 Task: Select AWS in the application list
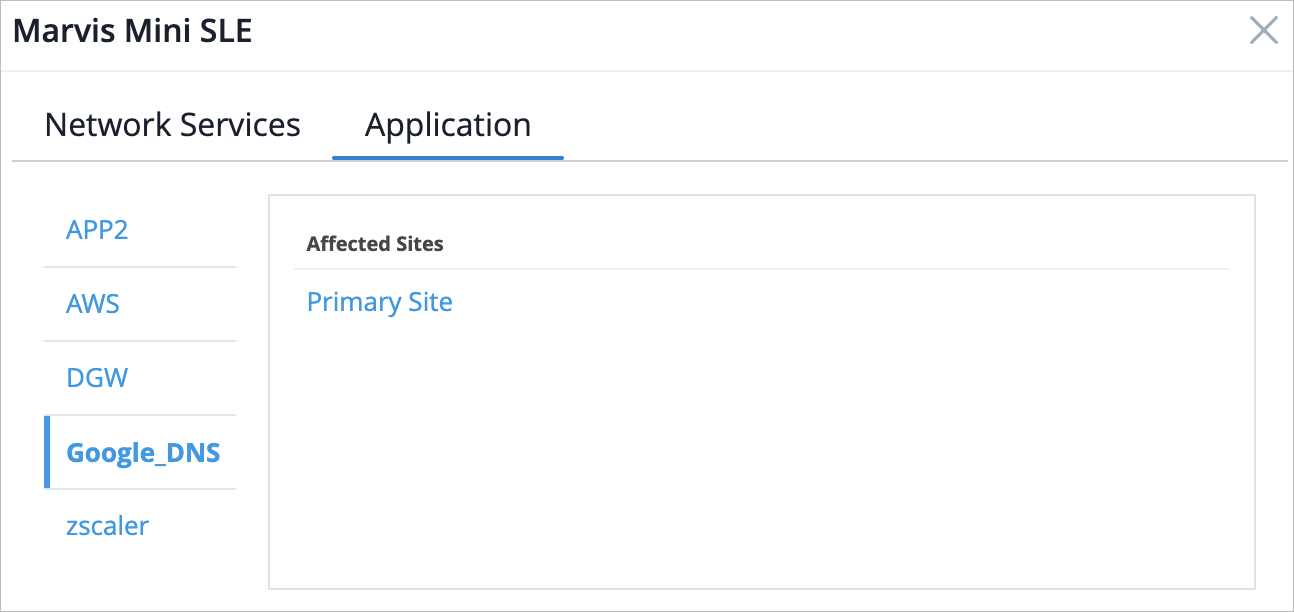point(93,304)
